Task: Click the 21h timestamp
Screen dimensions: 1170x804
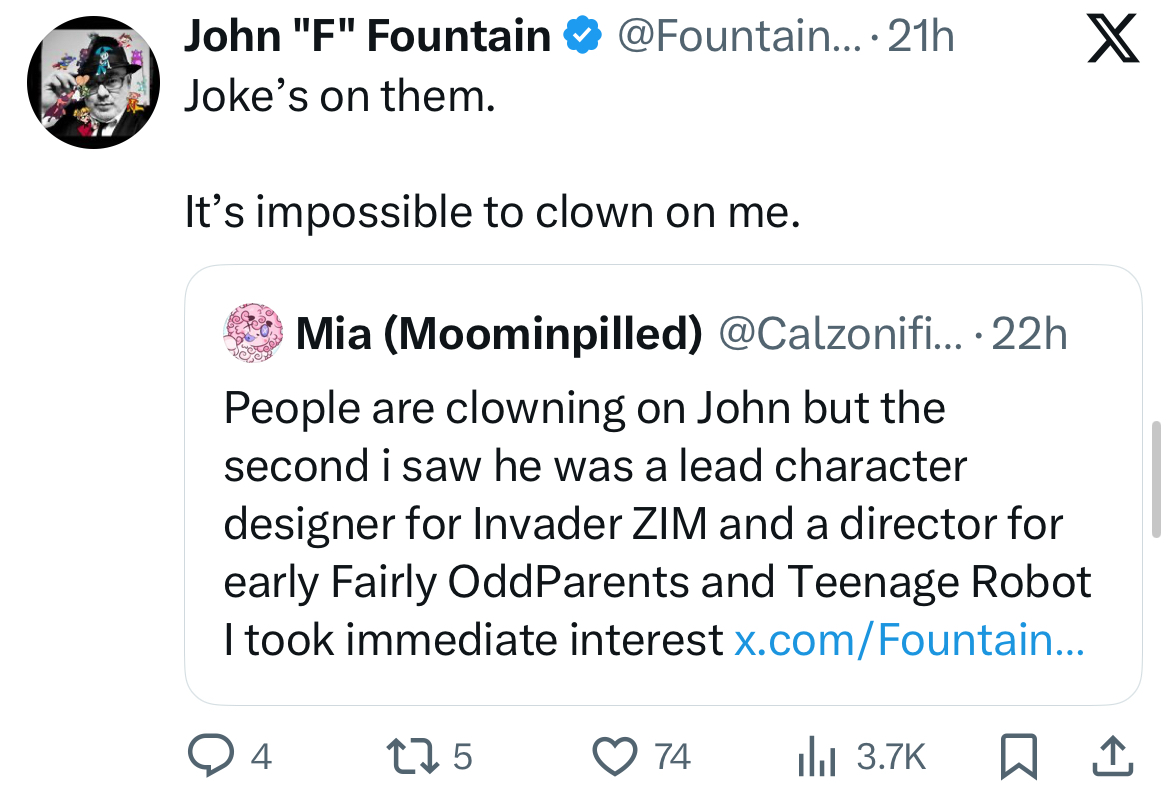Action: [921, 38]
